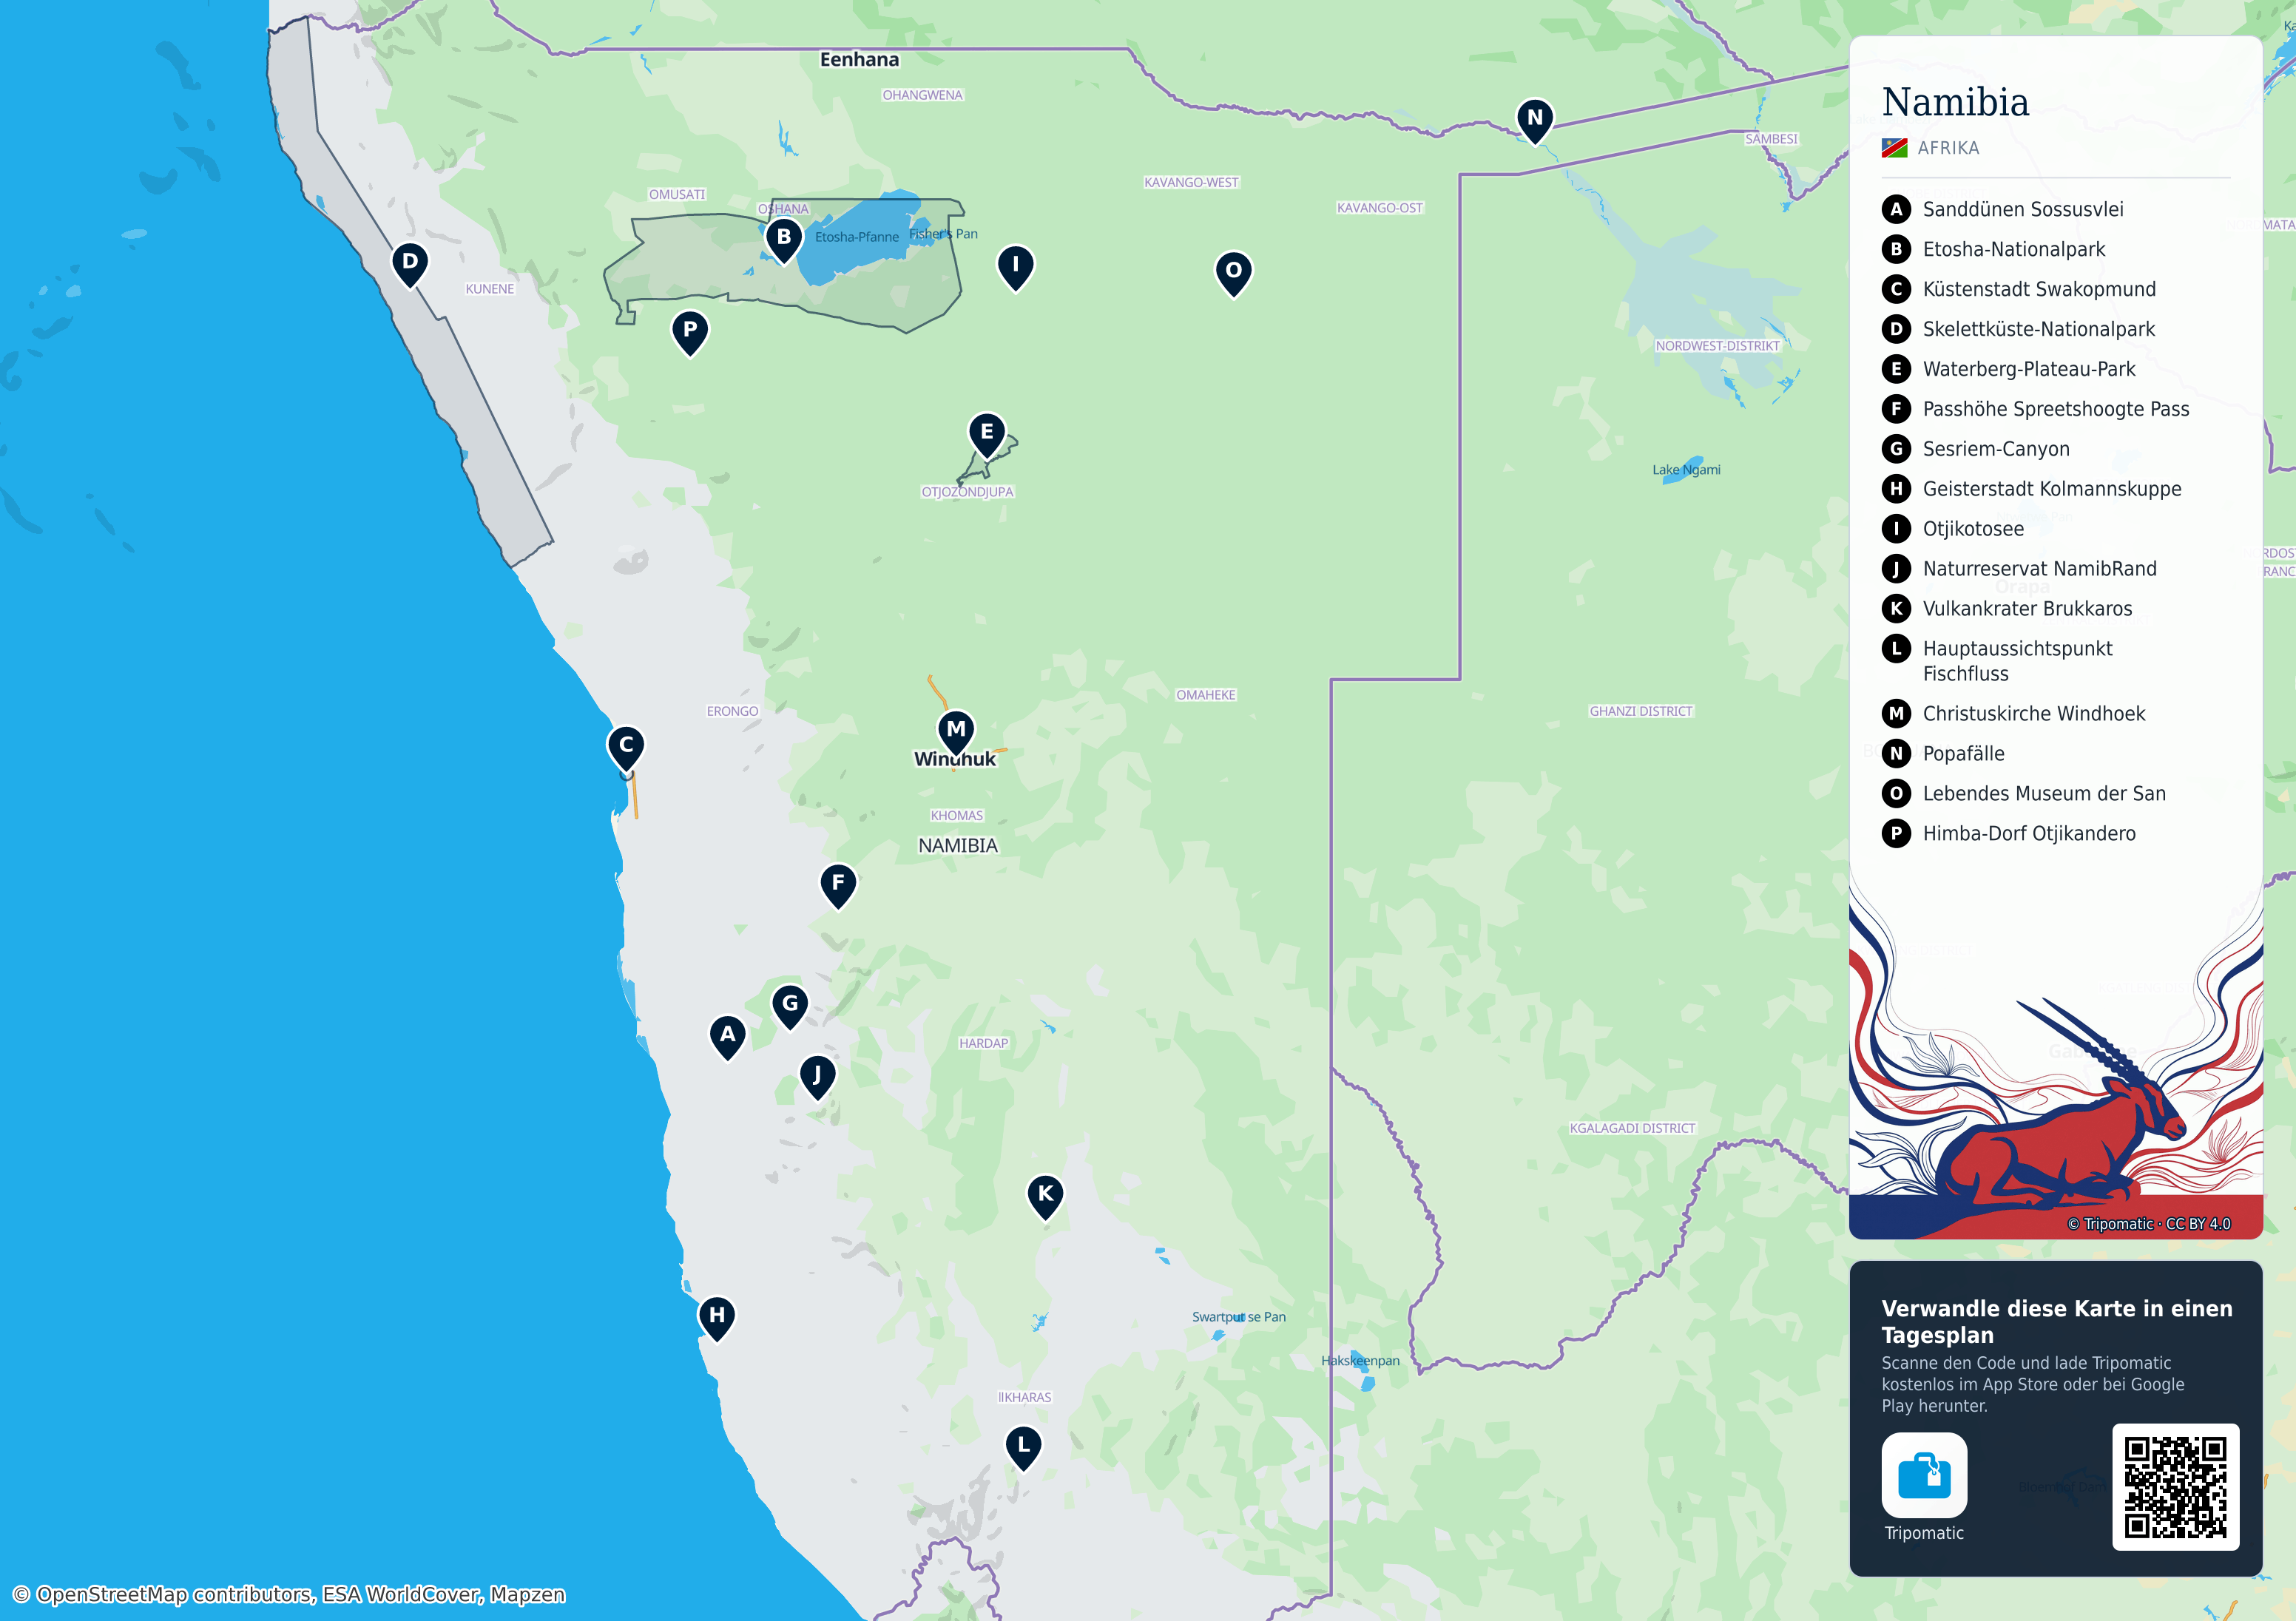Click map pin L near Fischfluss
The image size is (2296, 1621).
1023,1447
